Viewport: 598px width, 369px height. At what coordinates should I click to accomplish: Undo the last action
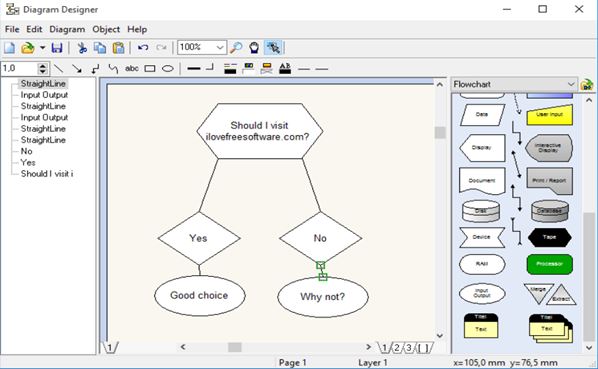143,48
